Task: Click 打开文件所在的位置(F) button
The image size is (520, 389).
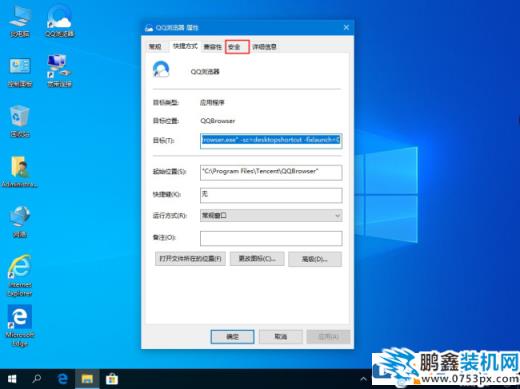Action: click(x=190, y=259)
